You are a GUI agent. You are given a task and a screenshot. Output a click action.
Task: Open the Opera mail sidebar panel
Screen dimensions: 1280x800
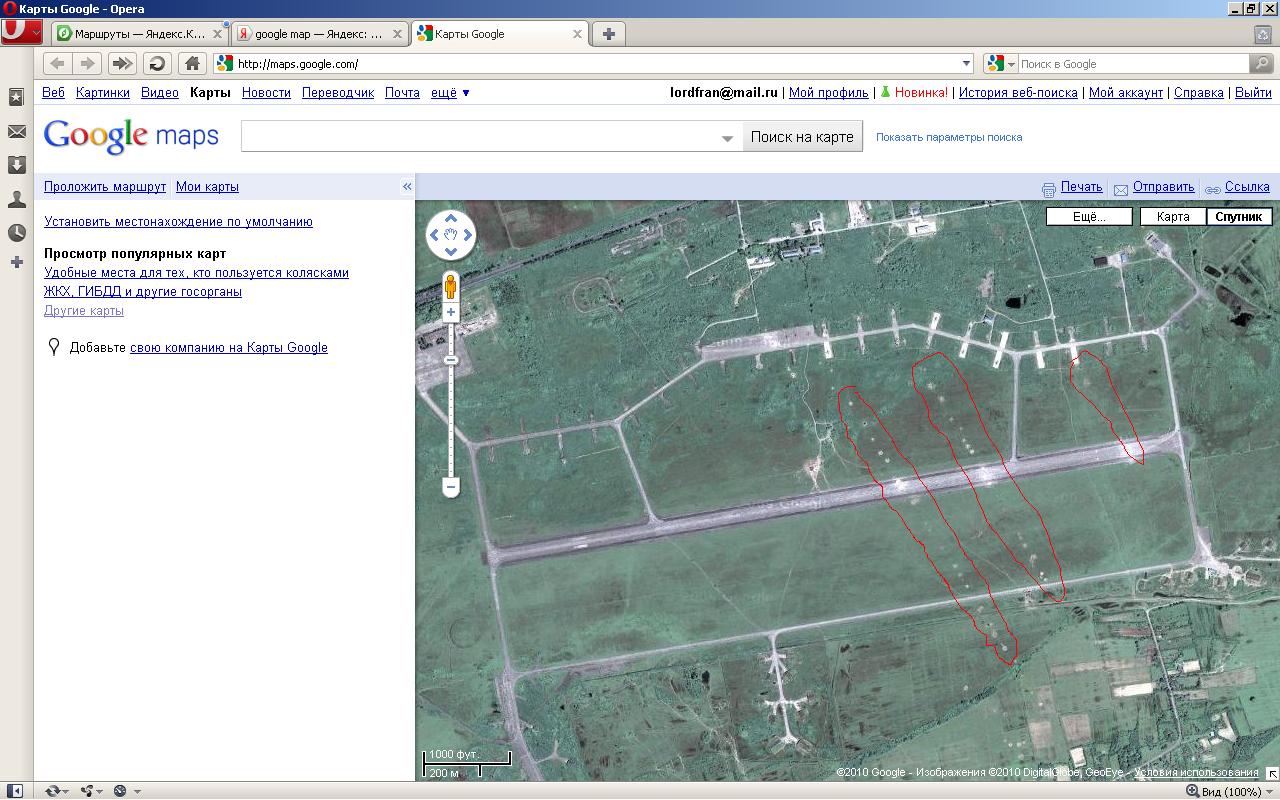(x=17, y=132)
